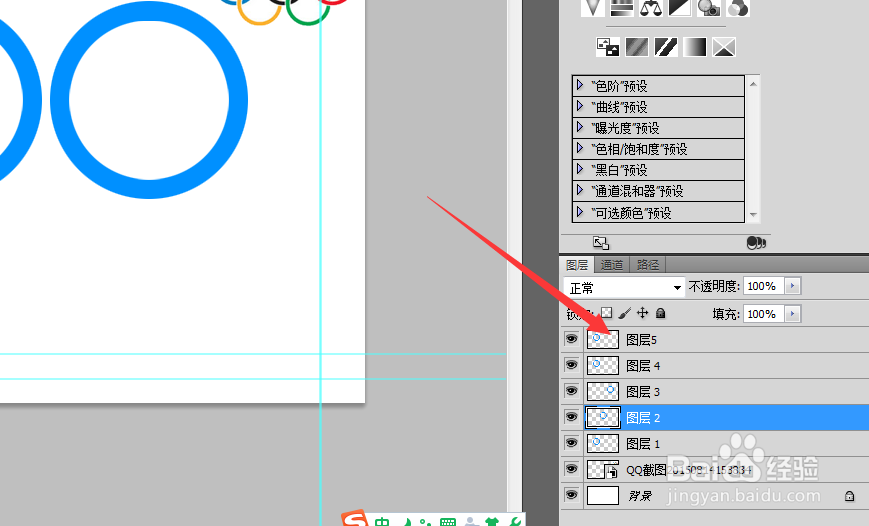Add a Vibrance adjustment layer
Screen dimensions: 869x526
592,8
